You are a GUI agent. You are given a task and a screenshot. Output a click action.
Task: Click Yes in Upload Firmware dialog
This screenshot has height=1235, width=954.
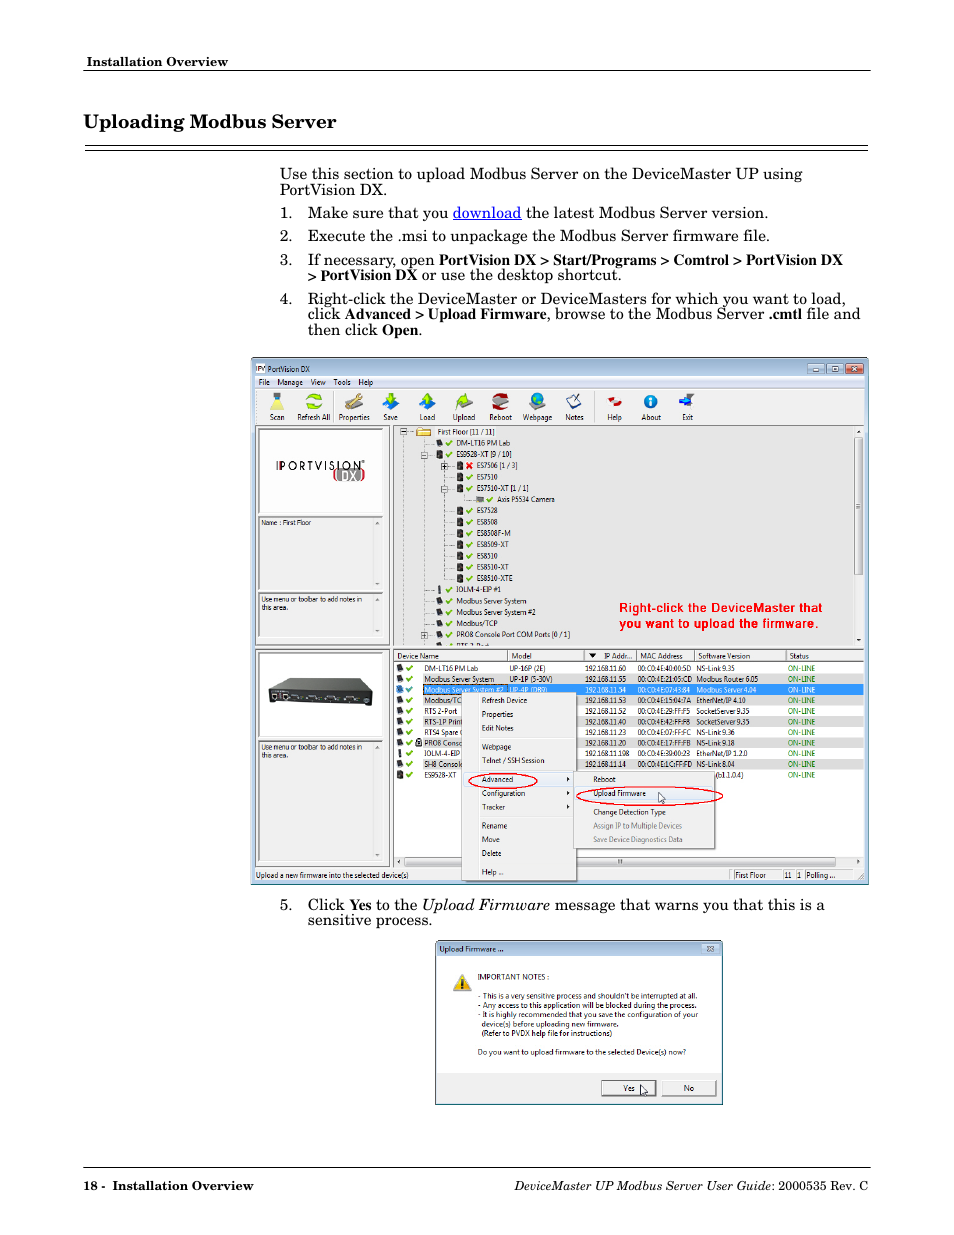coord(628,1088)
